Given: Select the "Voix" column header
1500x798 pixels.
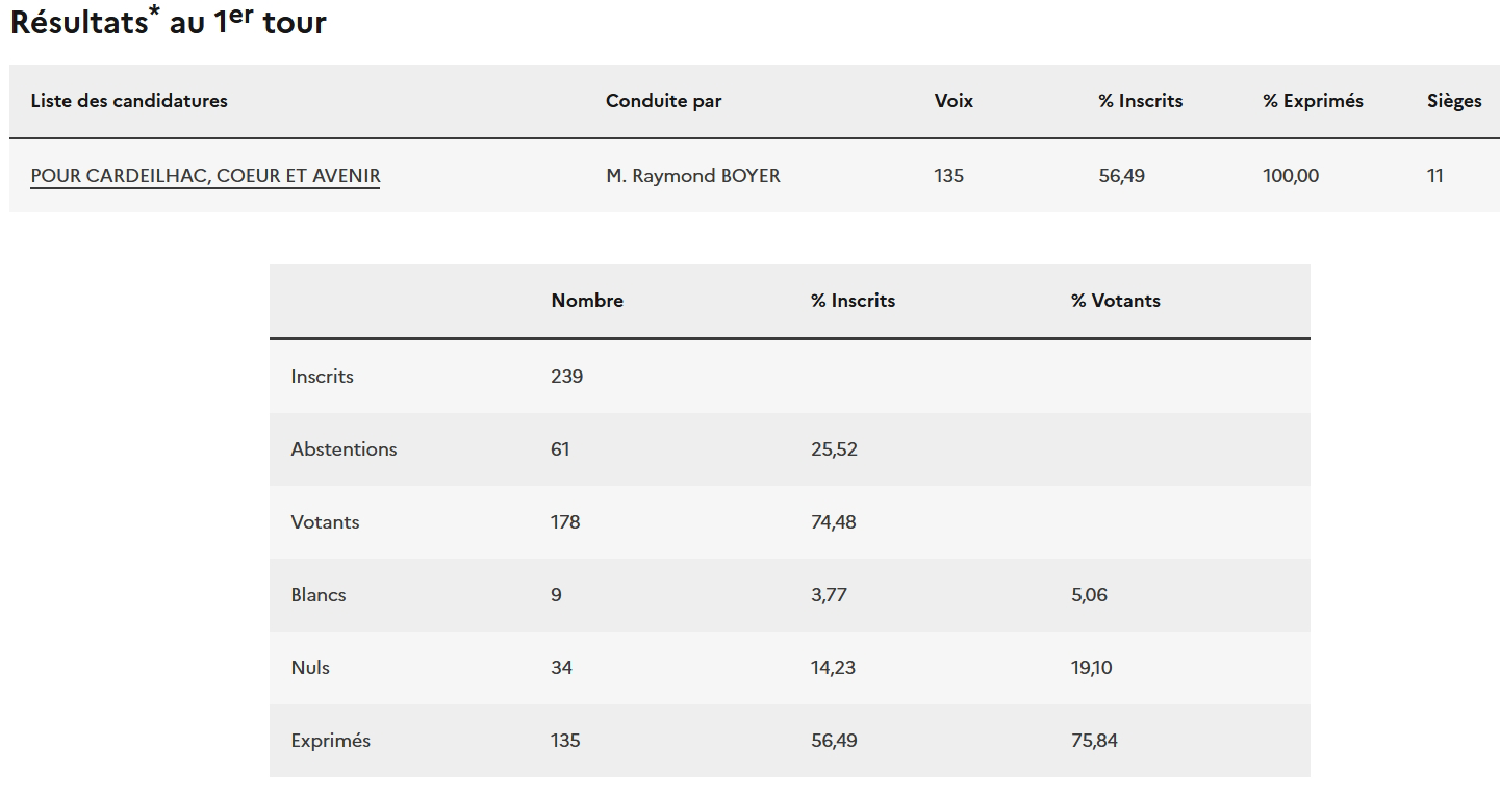Looking at the screenshot, I should pyautogui.click(x=953, y=101).
